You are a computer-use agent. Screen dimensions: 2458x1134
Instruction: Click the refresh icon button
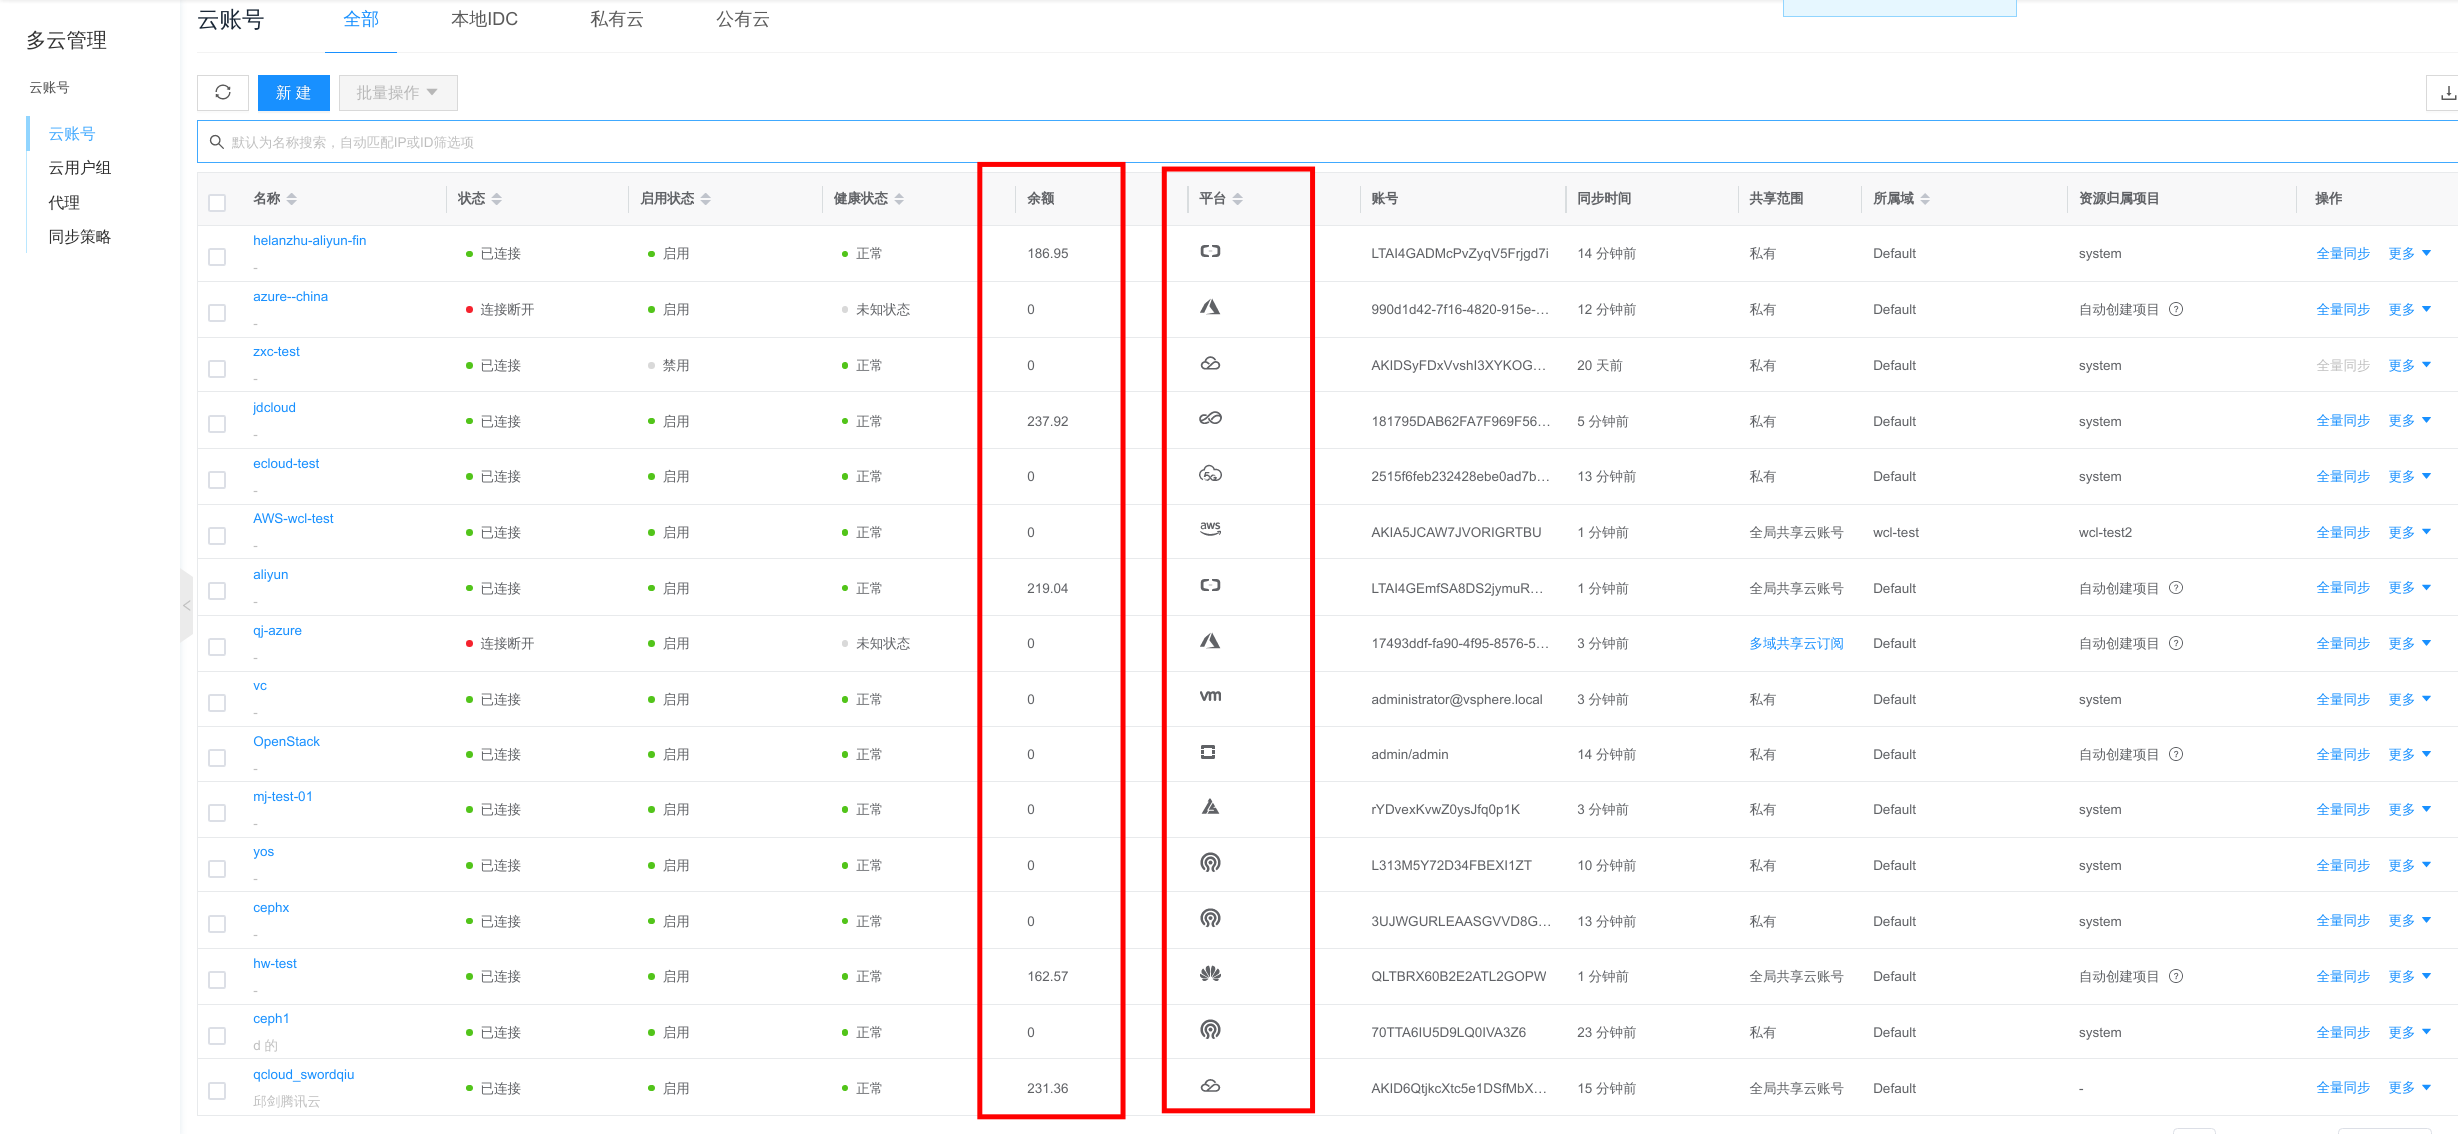pos(223,93)
